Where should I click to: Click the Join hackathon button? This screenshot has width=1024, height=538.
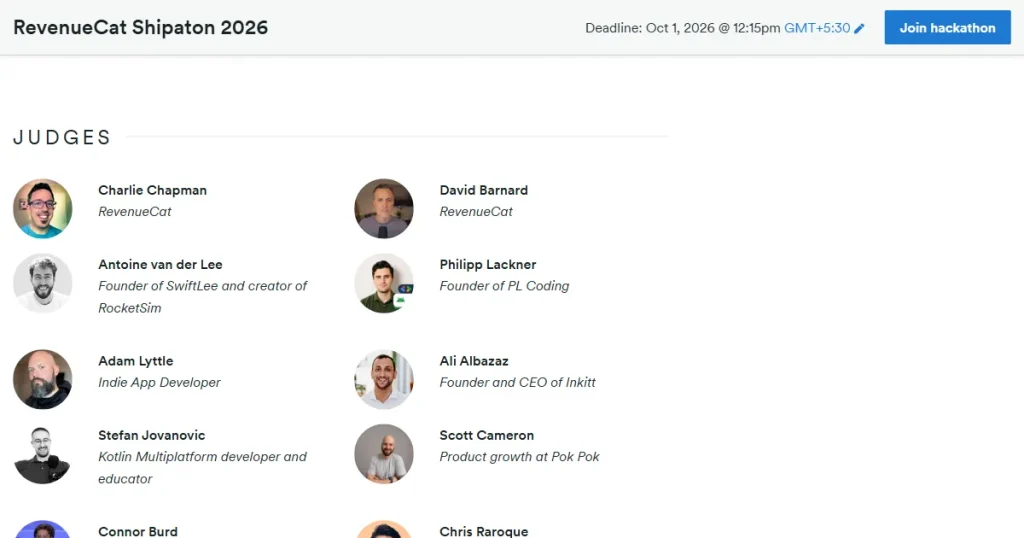(x=948, y=27)
